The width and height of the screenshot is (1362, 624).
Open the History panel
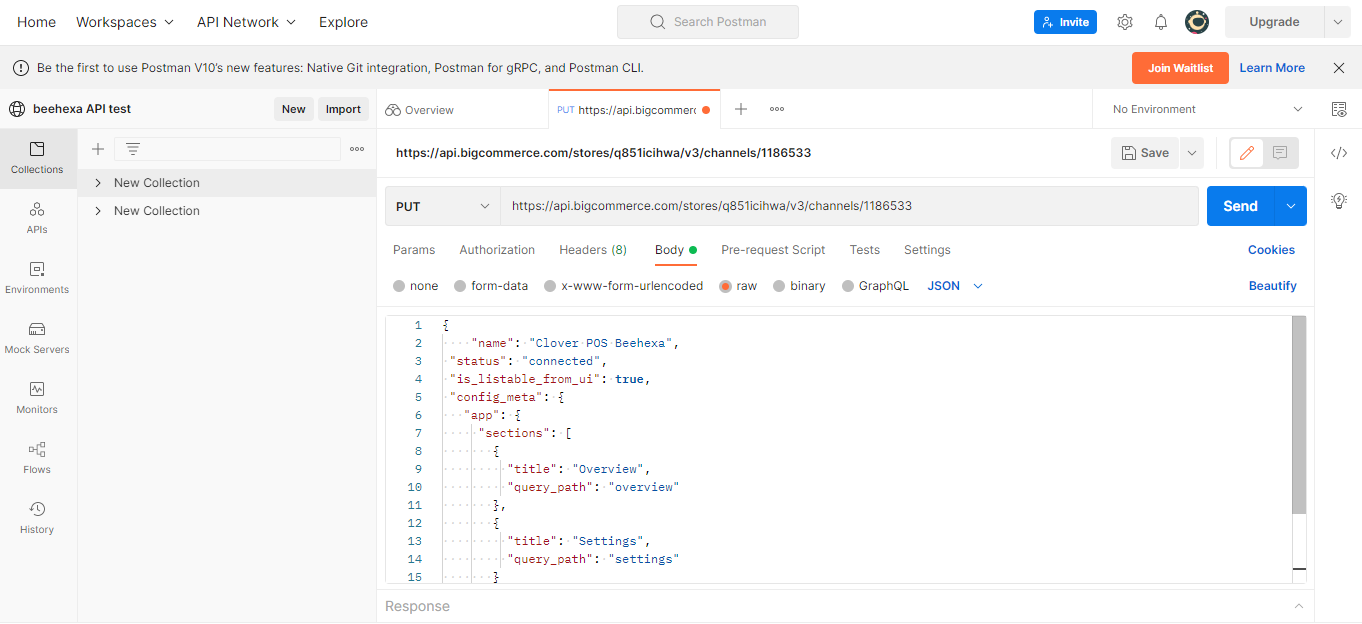pos(37,518)
